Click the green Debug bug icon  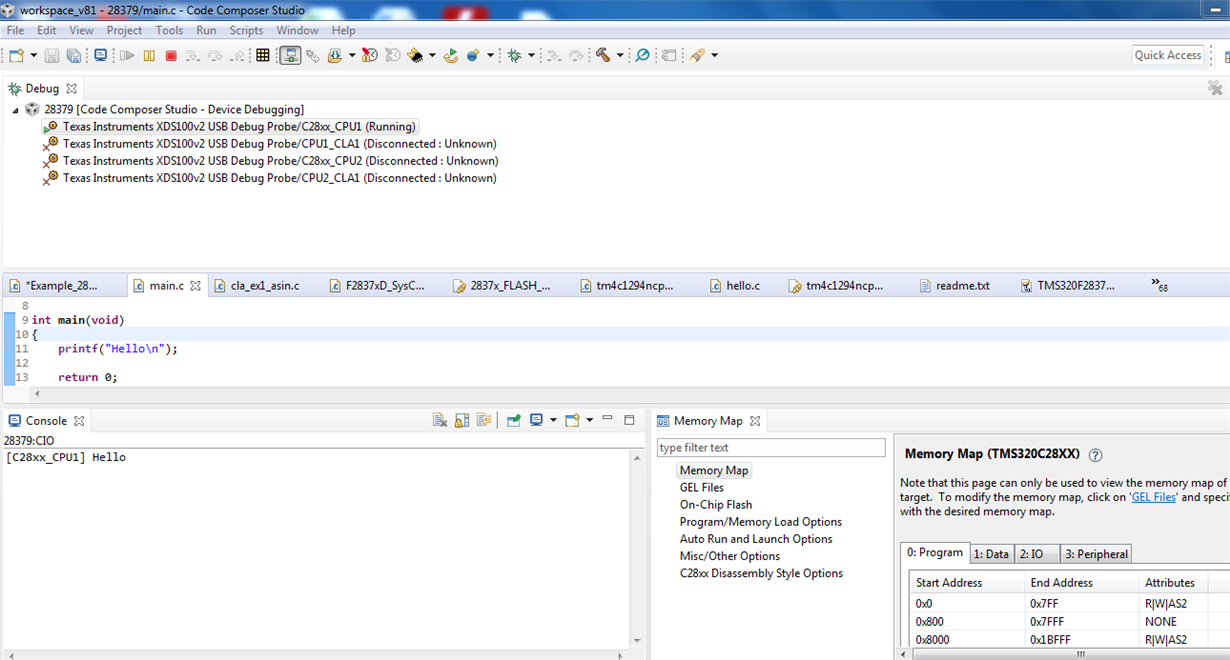(514, 56)
